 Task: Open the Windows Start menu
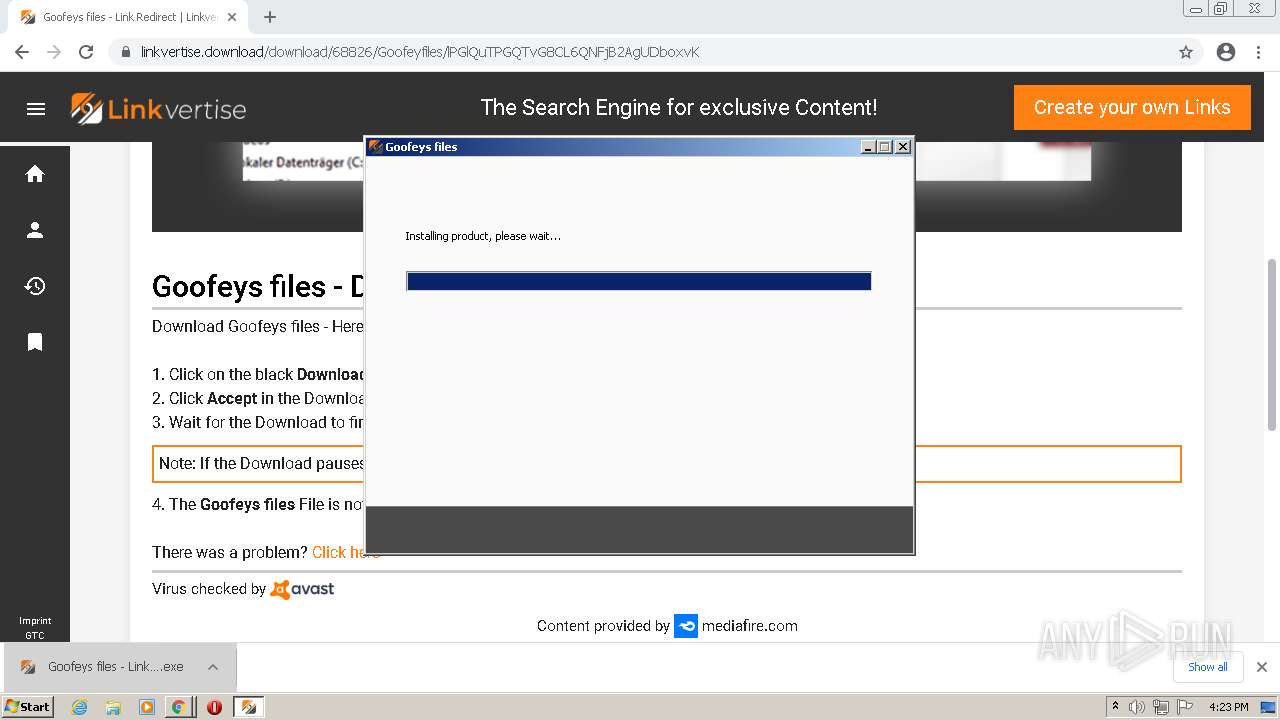(x=28, y=706)
